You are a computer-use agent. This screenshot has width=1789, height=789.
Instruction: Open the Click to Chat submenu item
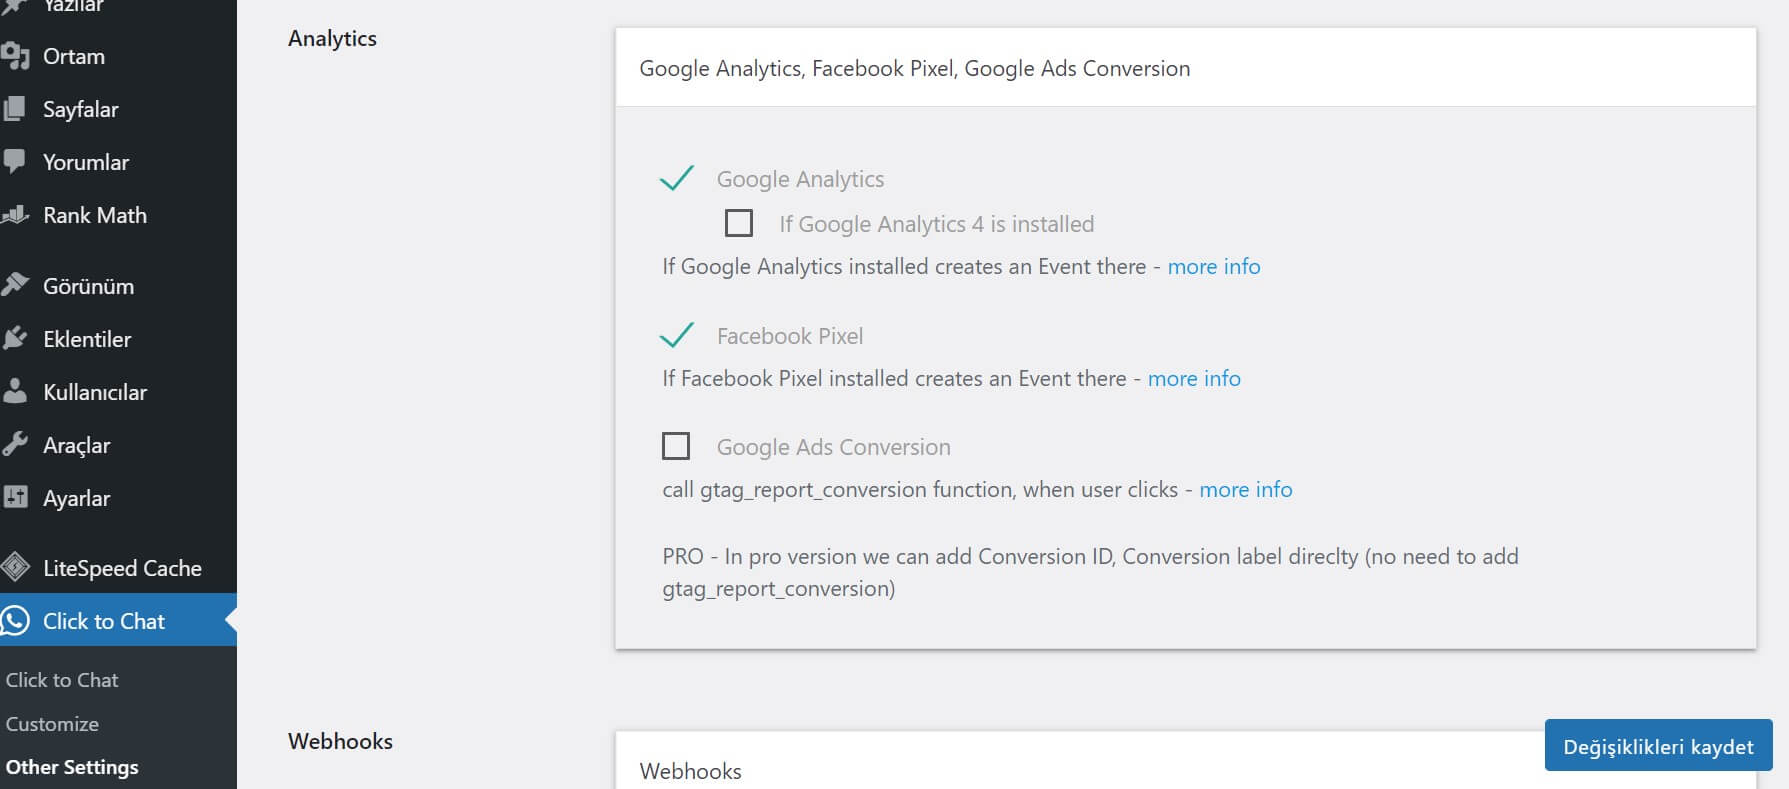coord(62,680)
